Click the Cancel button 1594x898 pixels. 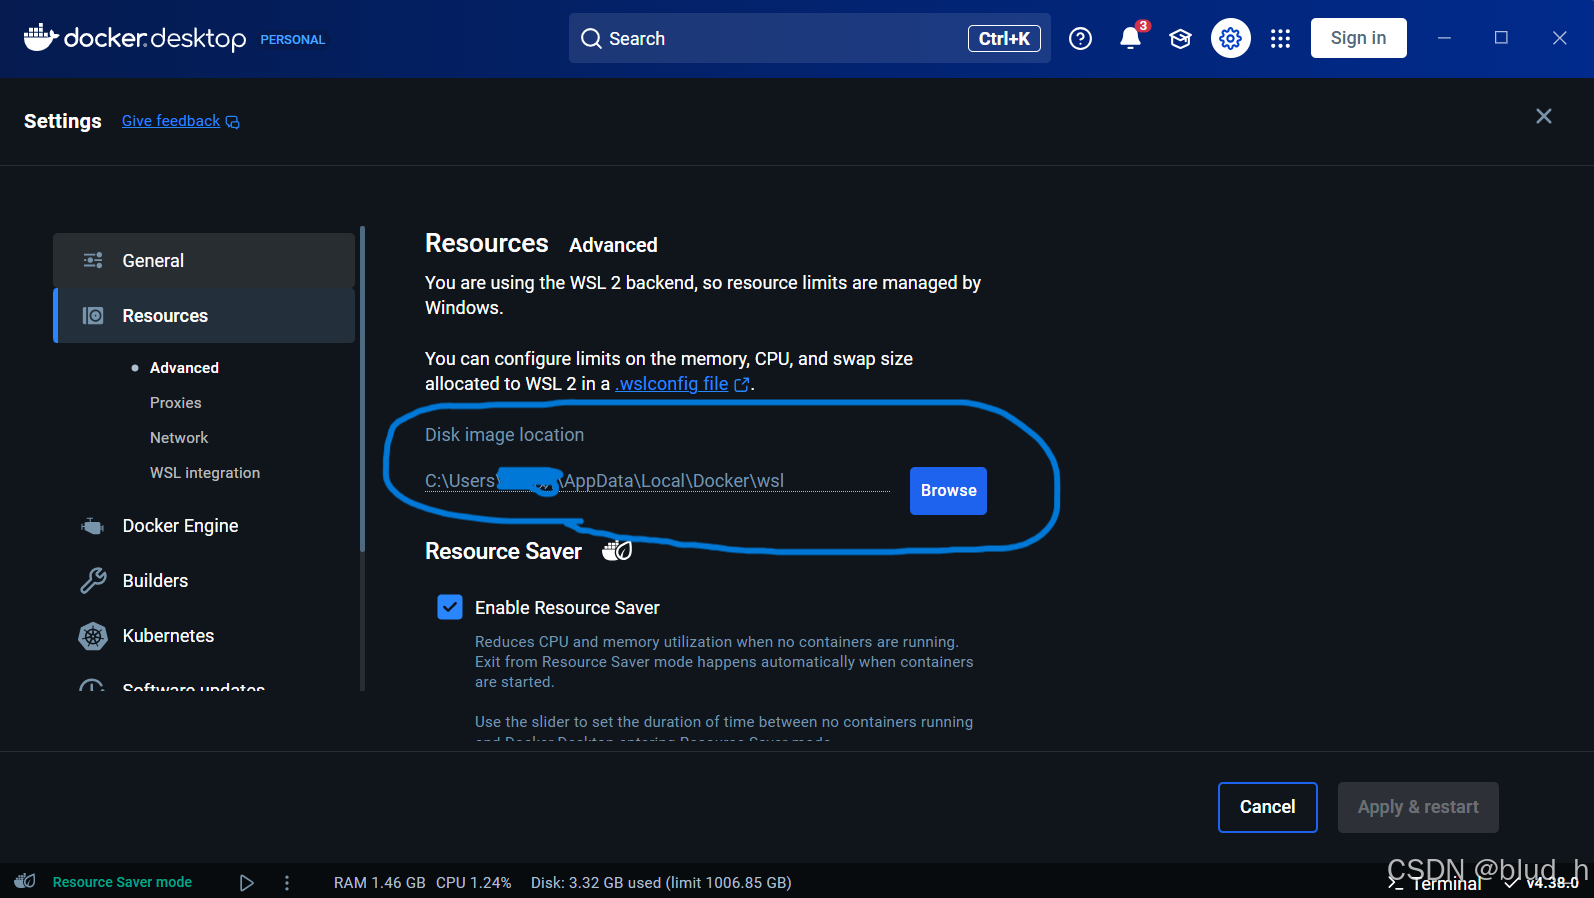pyautogui.click(x=1267, y=807)
